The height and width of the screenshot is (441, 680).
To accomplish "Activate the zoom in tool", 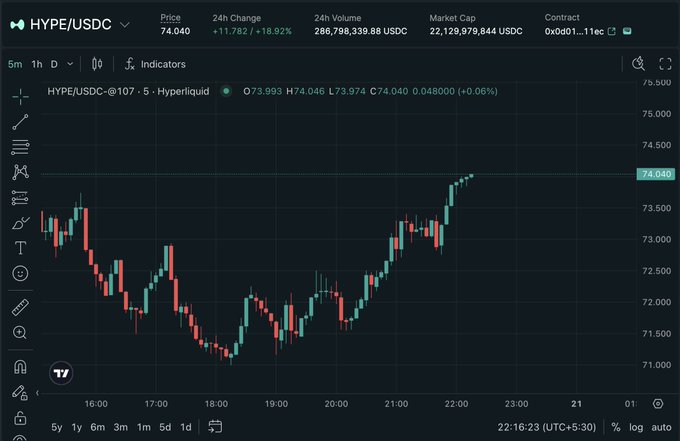I will [x=20, y=332].
